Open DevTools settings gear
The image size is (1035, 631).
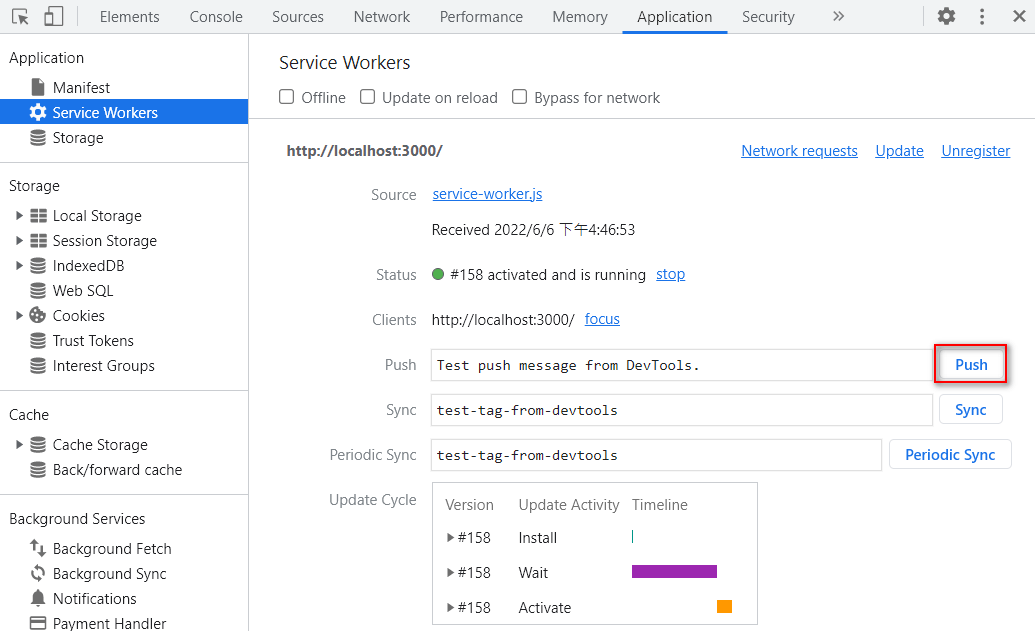point(946,17)
